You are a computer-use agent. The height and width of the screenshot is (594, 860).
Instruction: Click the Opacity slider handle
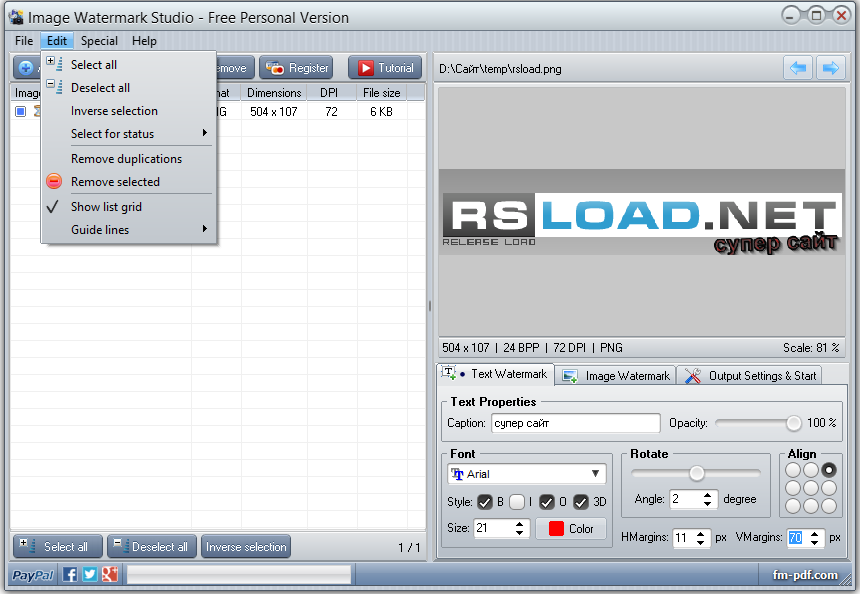793,423
